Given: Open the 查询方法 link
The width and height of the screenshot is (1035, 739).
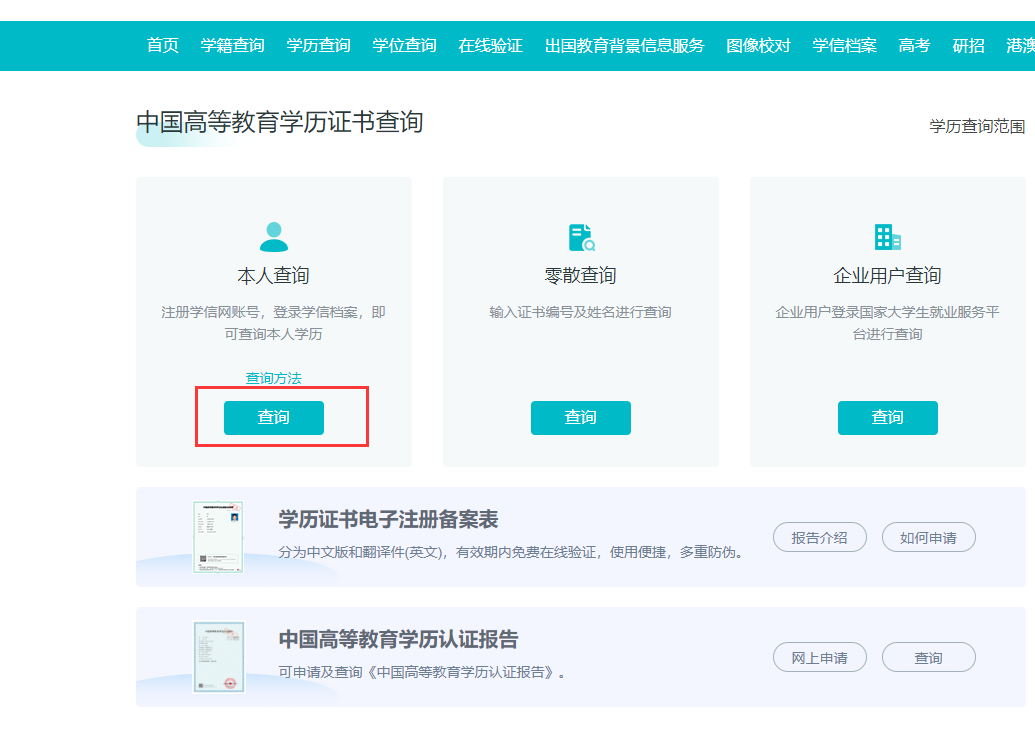Looking at the screenshot, I should click(x=273, y=378).
